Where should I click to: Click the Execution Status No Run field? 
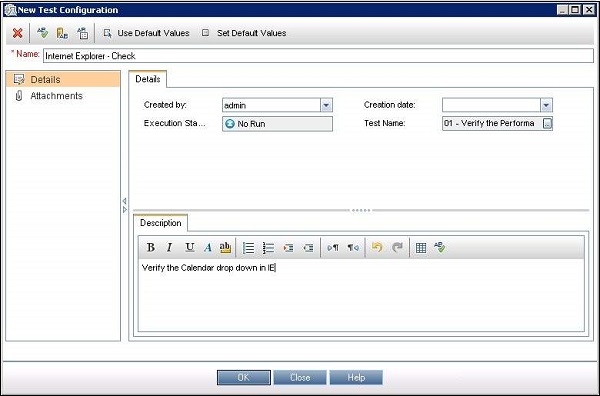[277, 124]
